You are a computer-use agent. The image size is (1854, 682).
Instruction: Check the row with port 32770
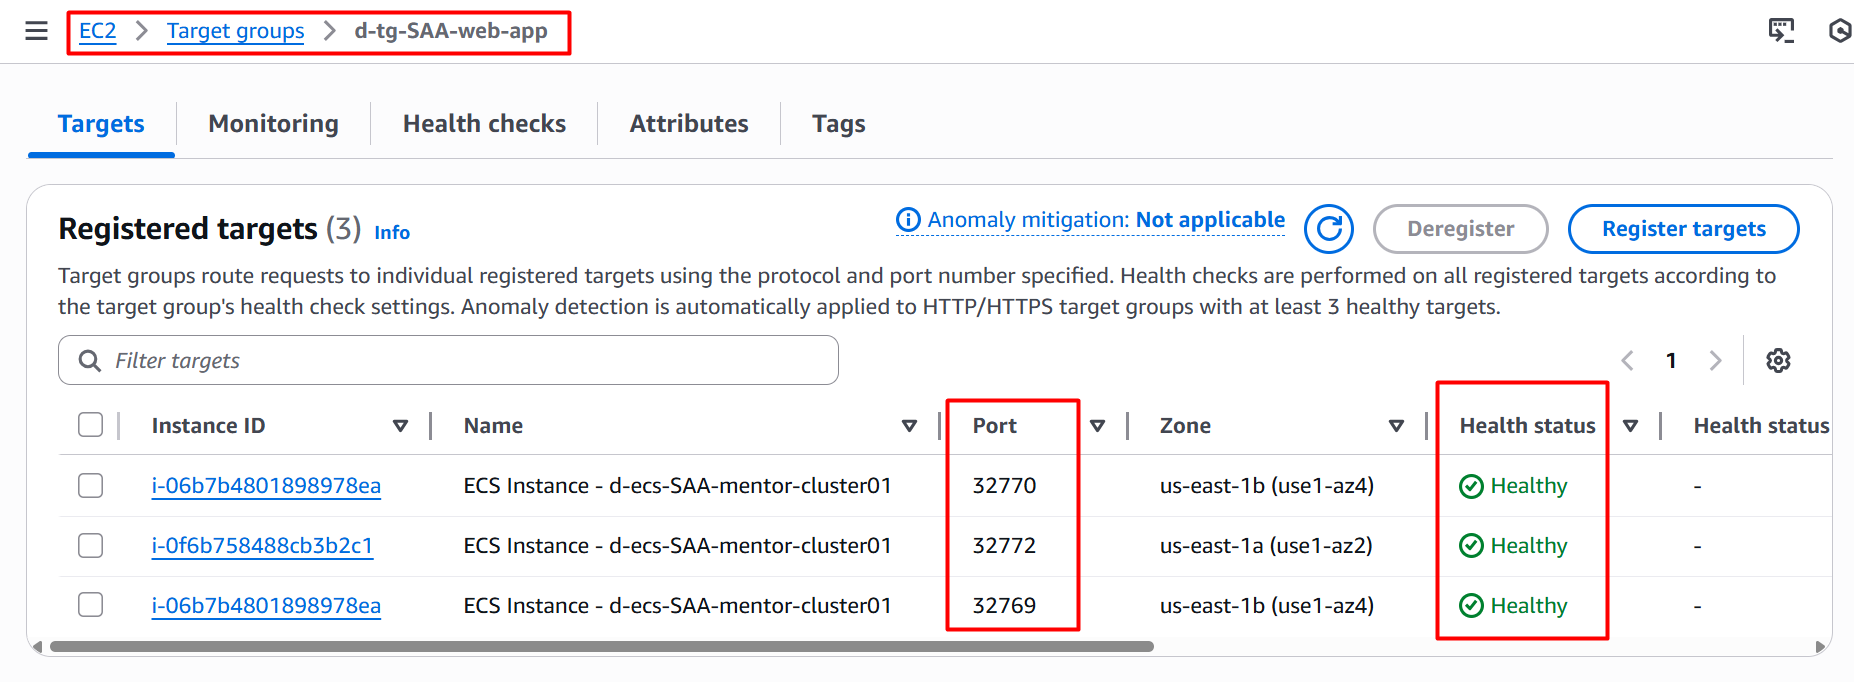[91, 486]
